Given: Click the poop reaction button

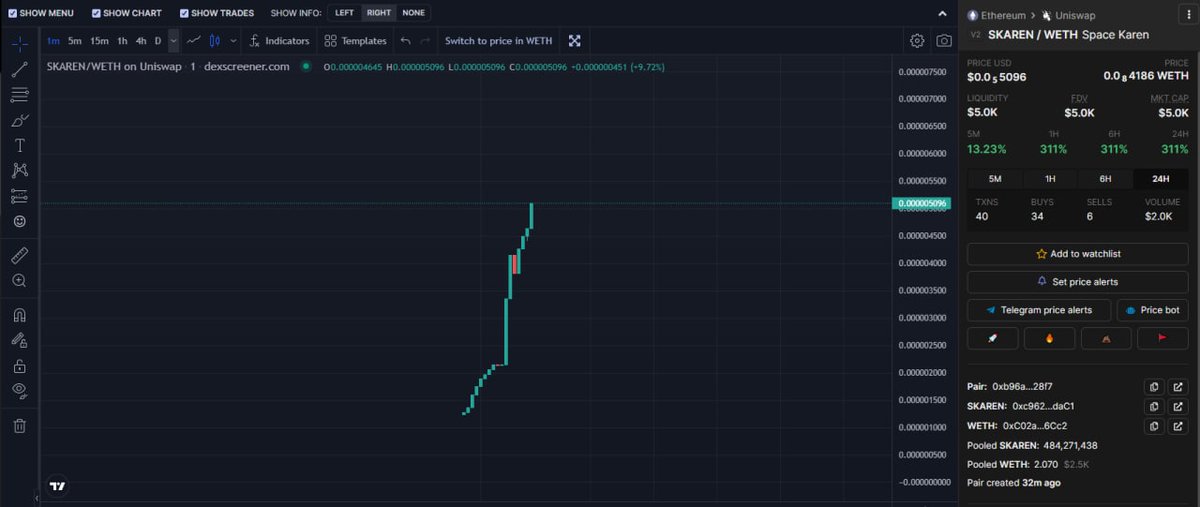Looking at the screenshot, I should pyautogui.click(x=1106, y=338).
